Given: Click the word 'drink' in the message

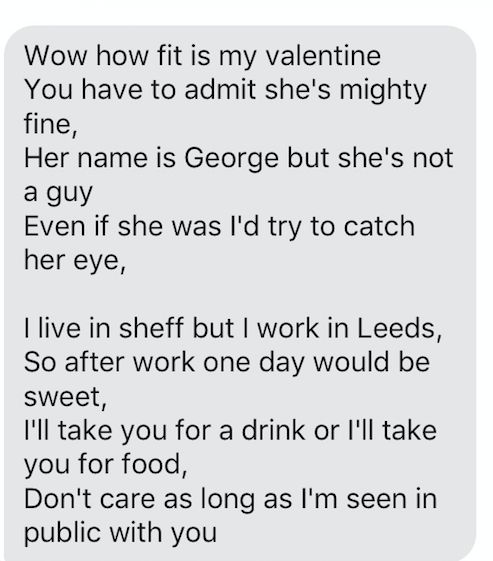Looking at the screenshot, I should coord(274,430).
